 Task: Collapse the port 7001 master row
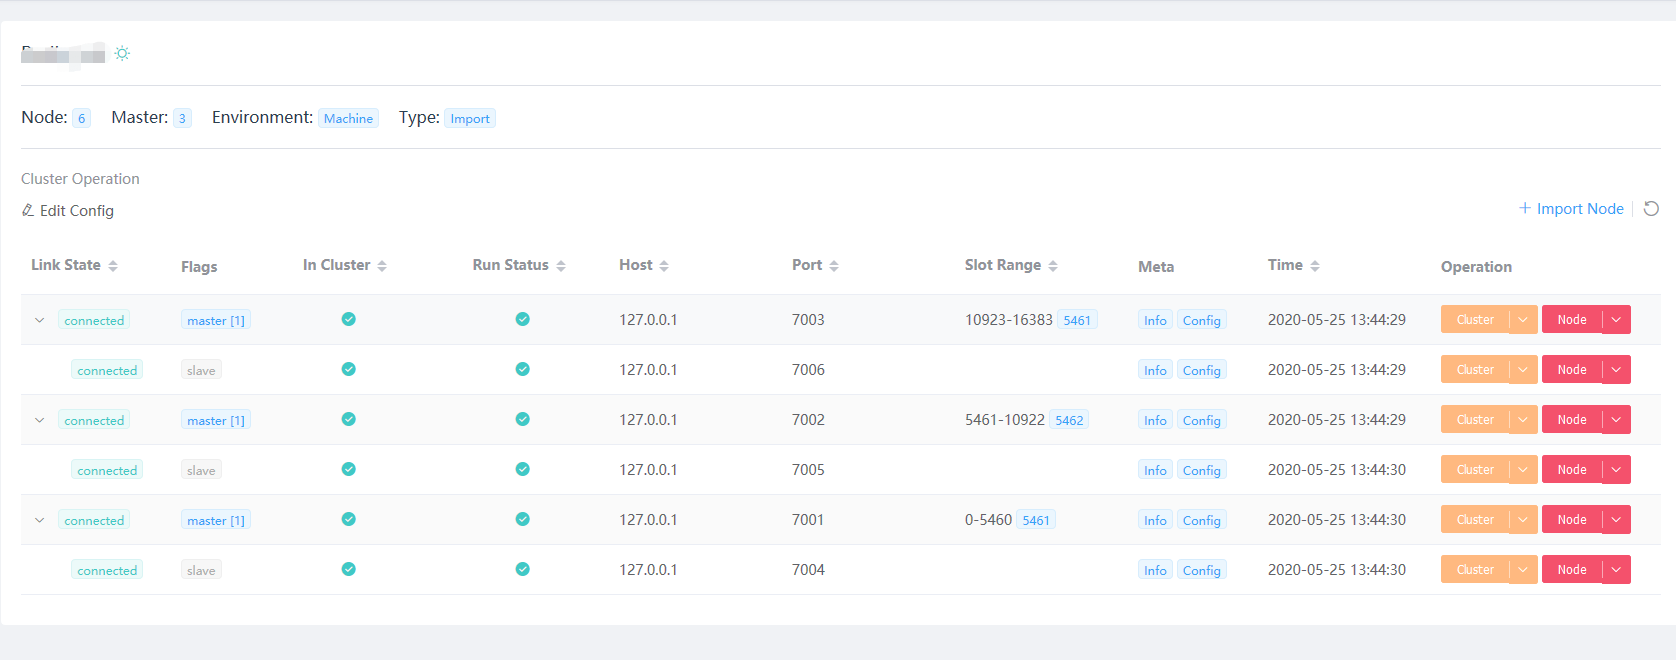(39, 520)
